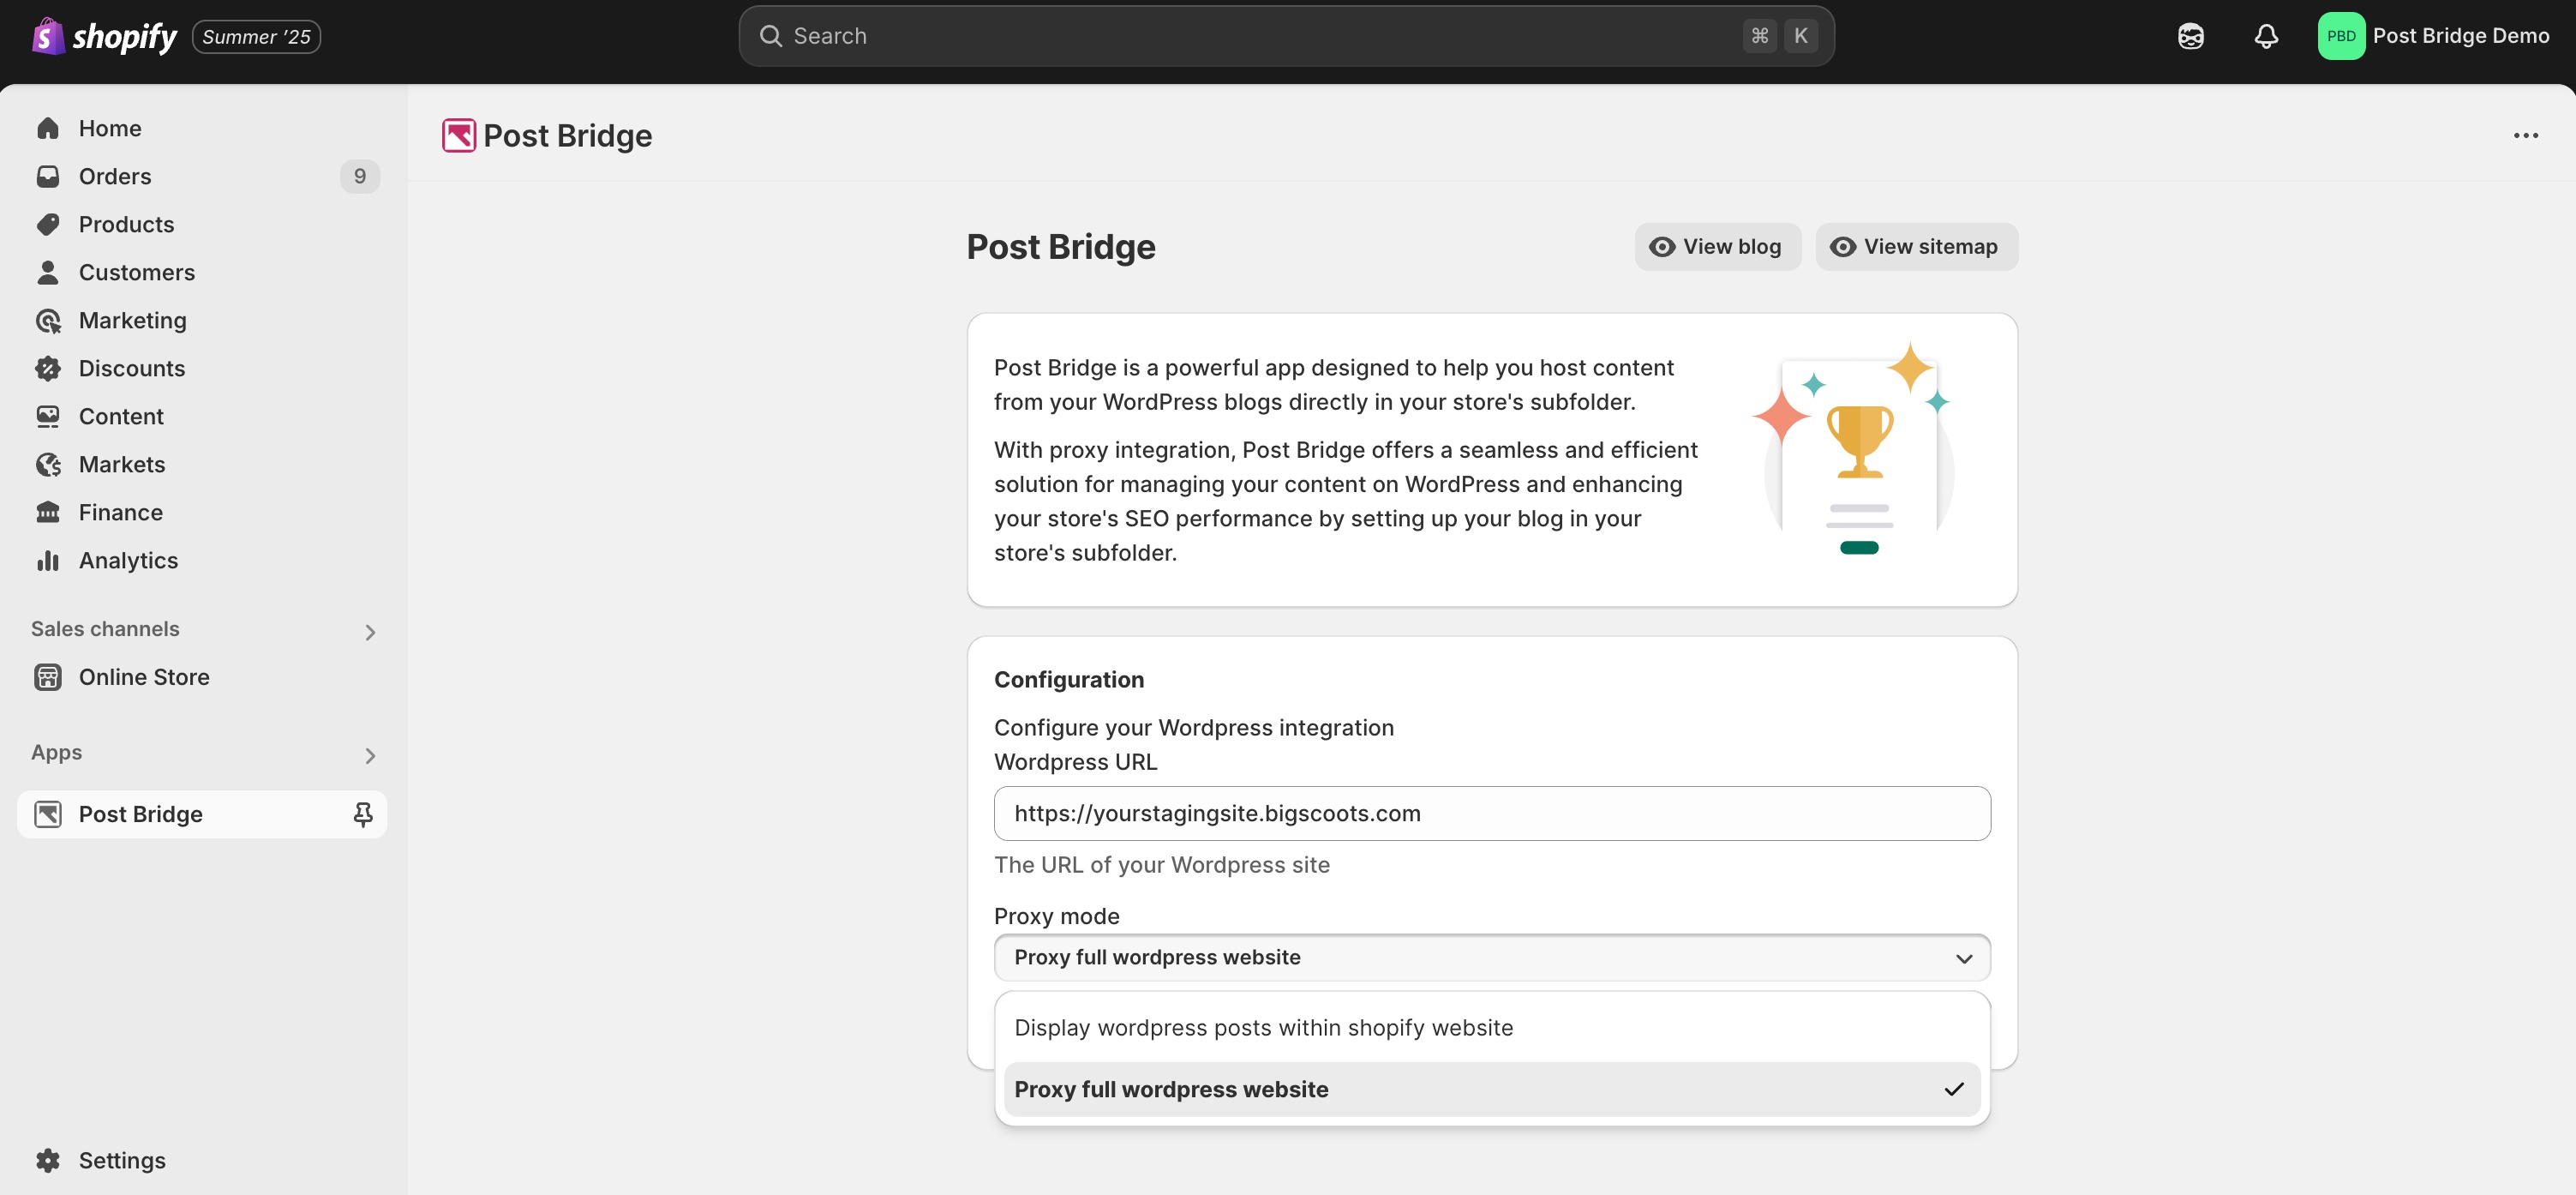Open the Proxy mode dropdown
This screenshot has height=1195, width=2576.
[x=1491, y=957]
